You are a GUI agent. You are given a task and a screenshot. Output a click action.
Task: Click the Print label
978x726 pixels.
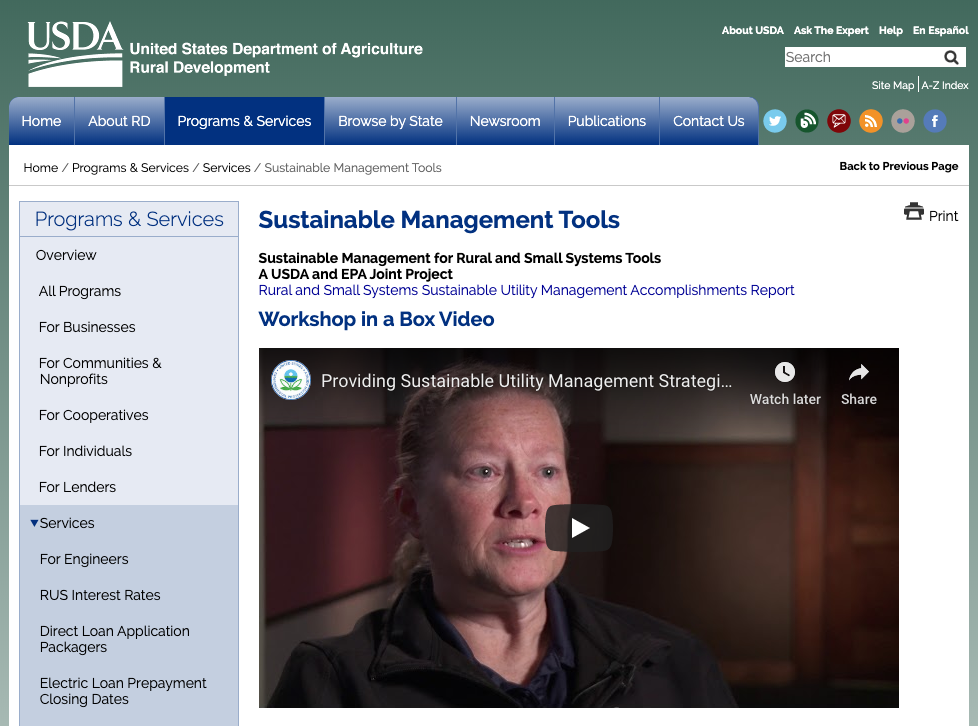coord(943,216)
